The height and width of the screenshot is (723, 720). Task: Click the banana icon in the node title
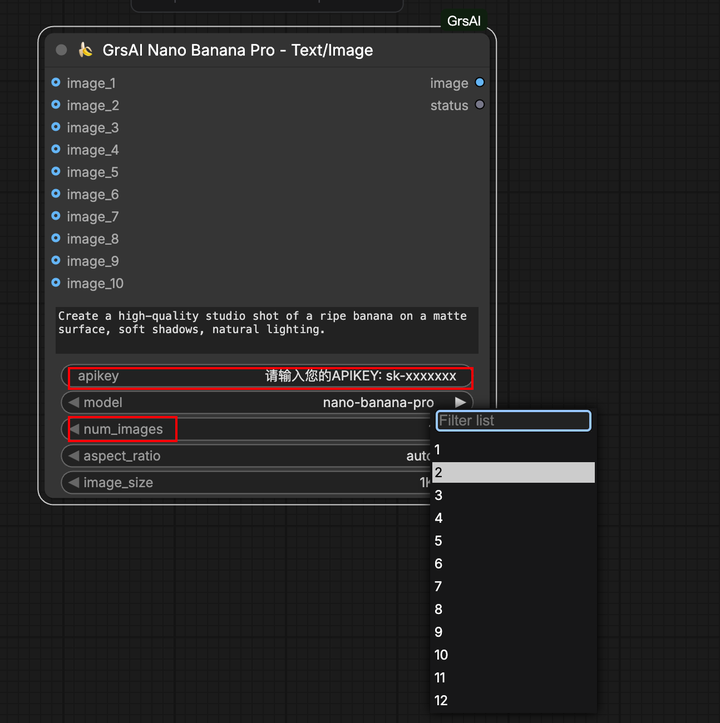pos(85,50)
